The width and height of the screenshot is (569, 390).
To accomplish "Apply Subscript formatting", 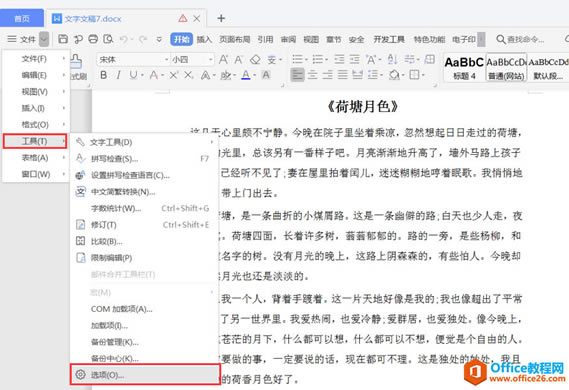I will pyautogui.click(x=188, y=75).
